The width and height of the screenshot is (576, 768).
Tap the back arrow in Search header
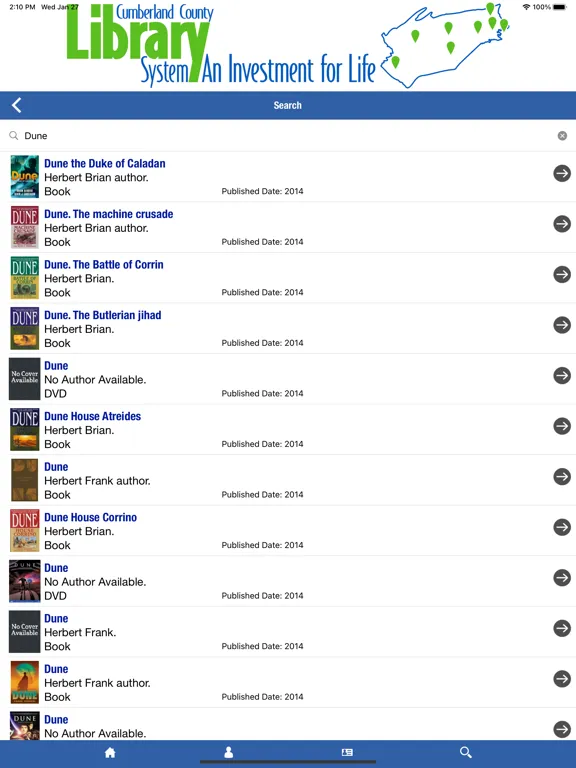[17, 105]
